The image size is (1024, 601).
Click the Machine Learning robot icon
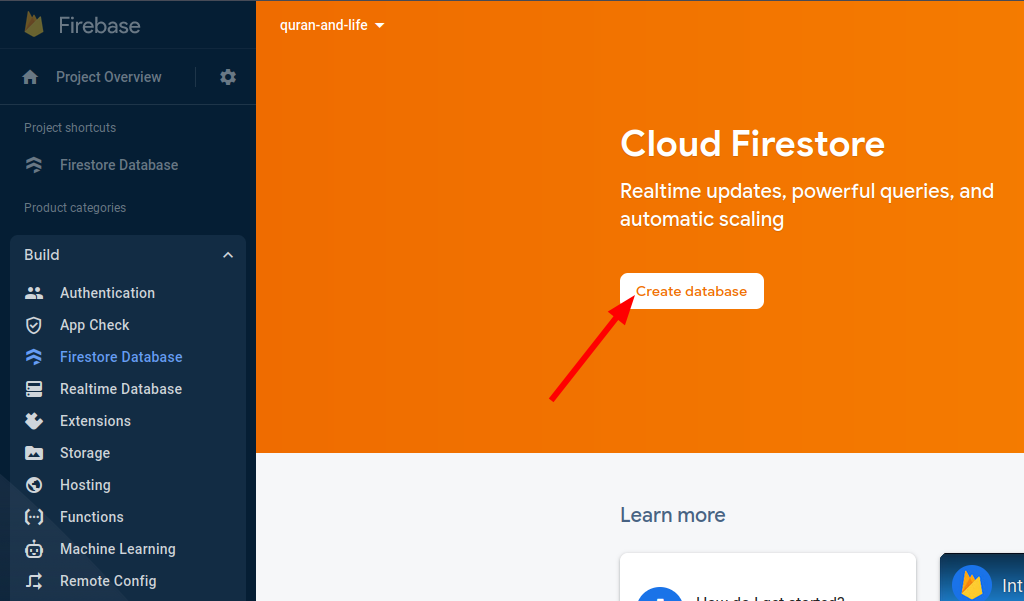33,549
